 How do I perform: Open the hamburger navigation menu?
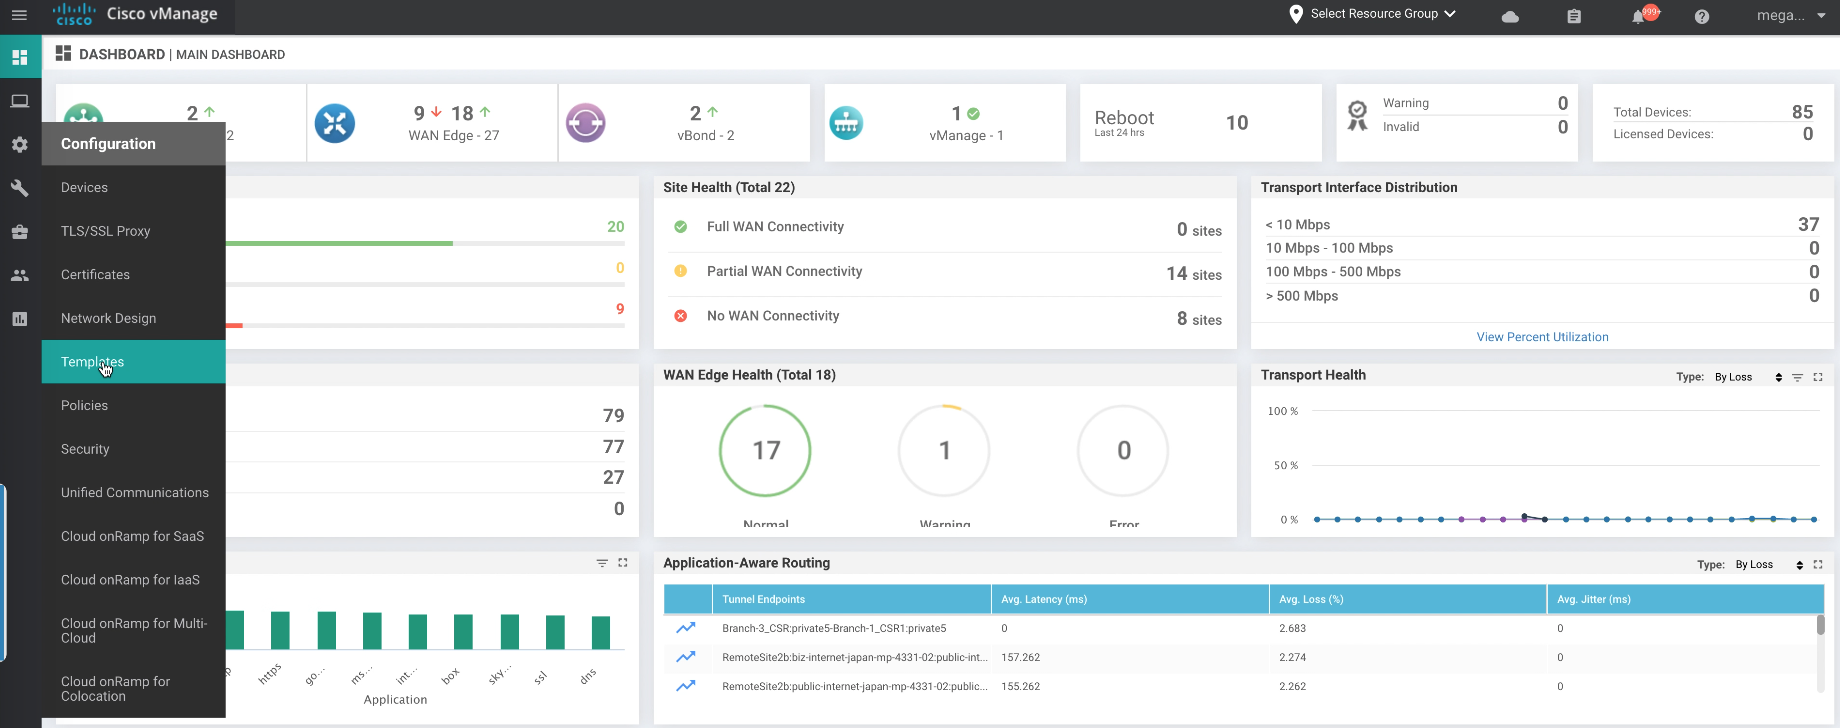[19, 15]
